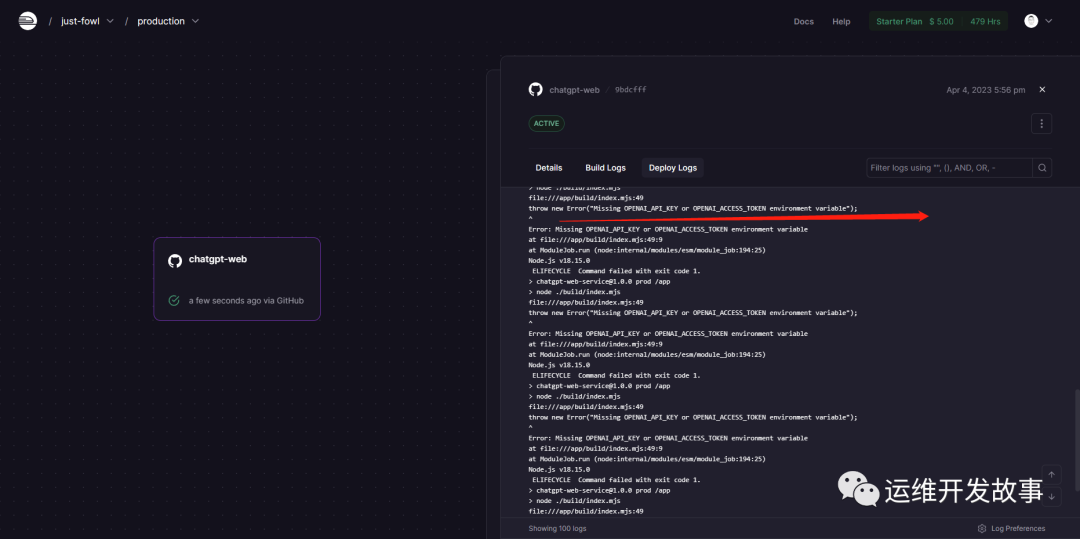The height and width of the screenshot is (539, 1080).
Task: Click the Railway logo icon
Action: 27,21
